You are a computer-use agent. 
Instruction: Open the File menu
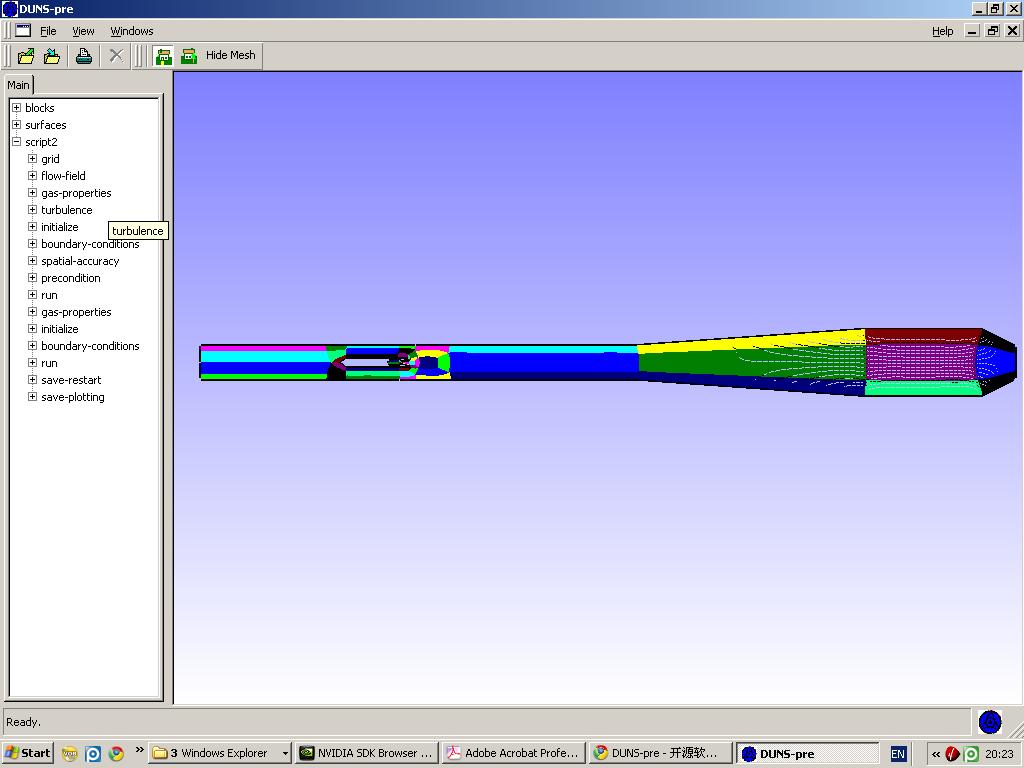pos(48,31)
